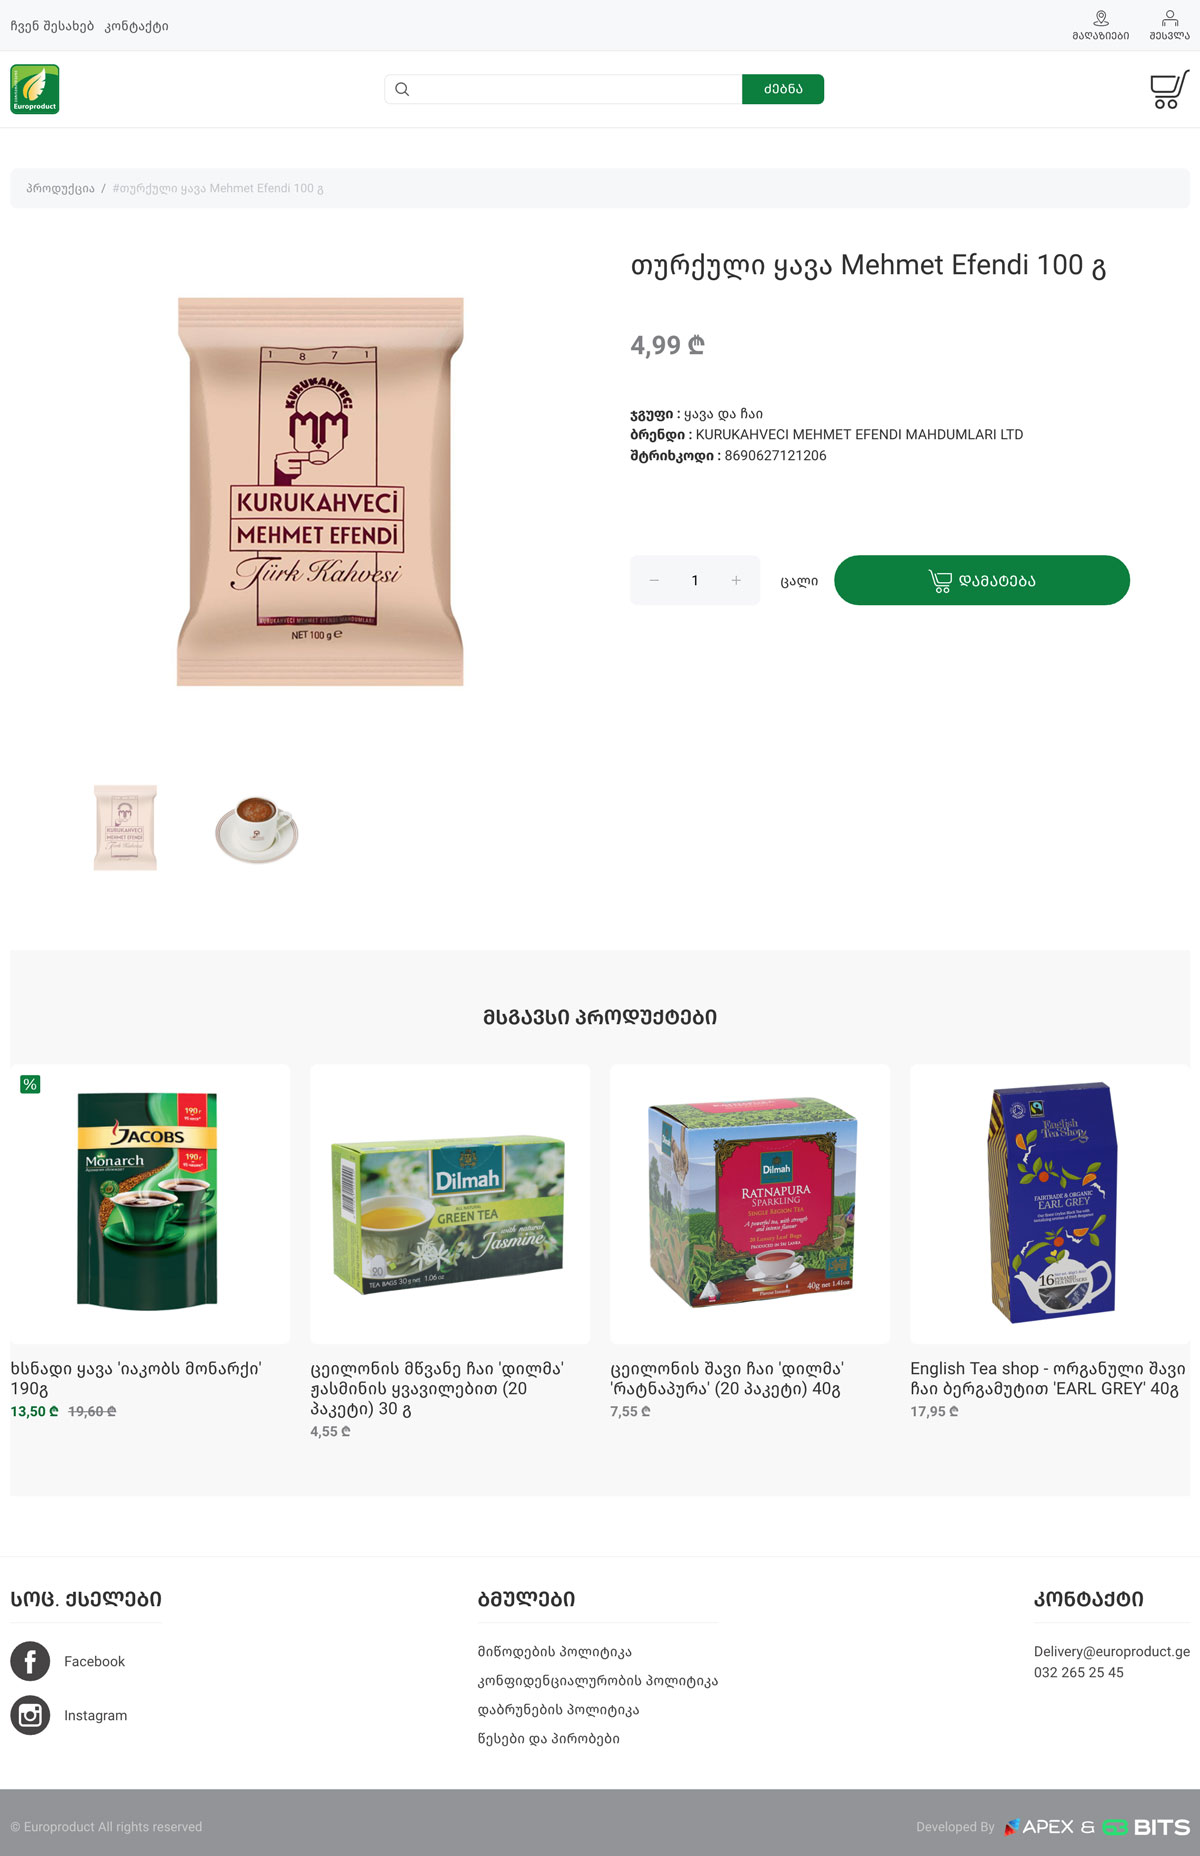
Task: Click the Europroduct logo
Action: click(35, 89)
